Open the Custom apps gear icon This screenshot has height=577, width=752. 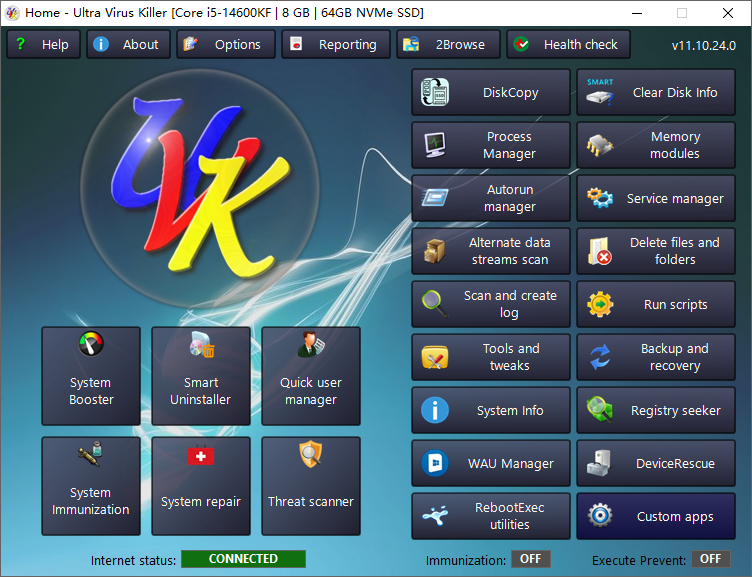pyautogui.click(x=599, y=516)
